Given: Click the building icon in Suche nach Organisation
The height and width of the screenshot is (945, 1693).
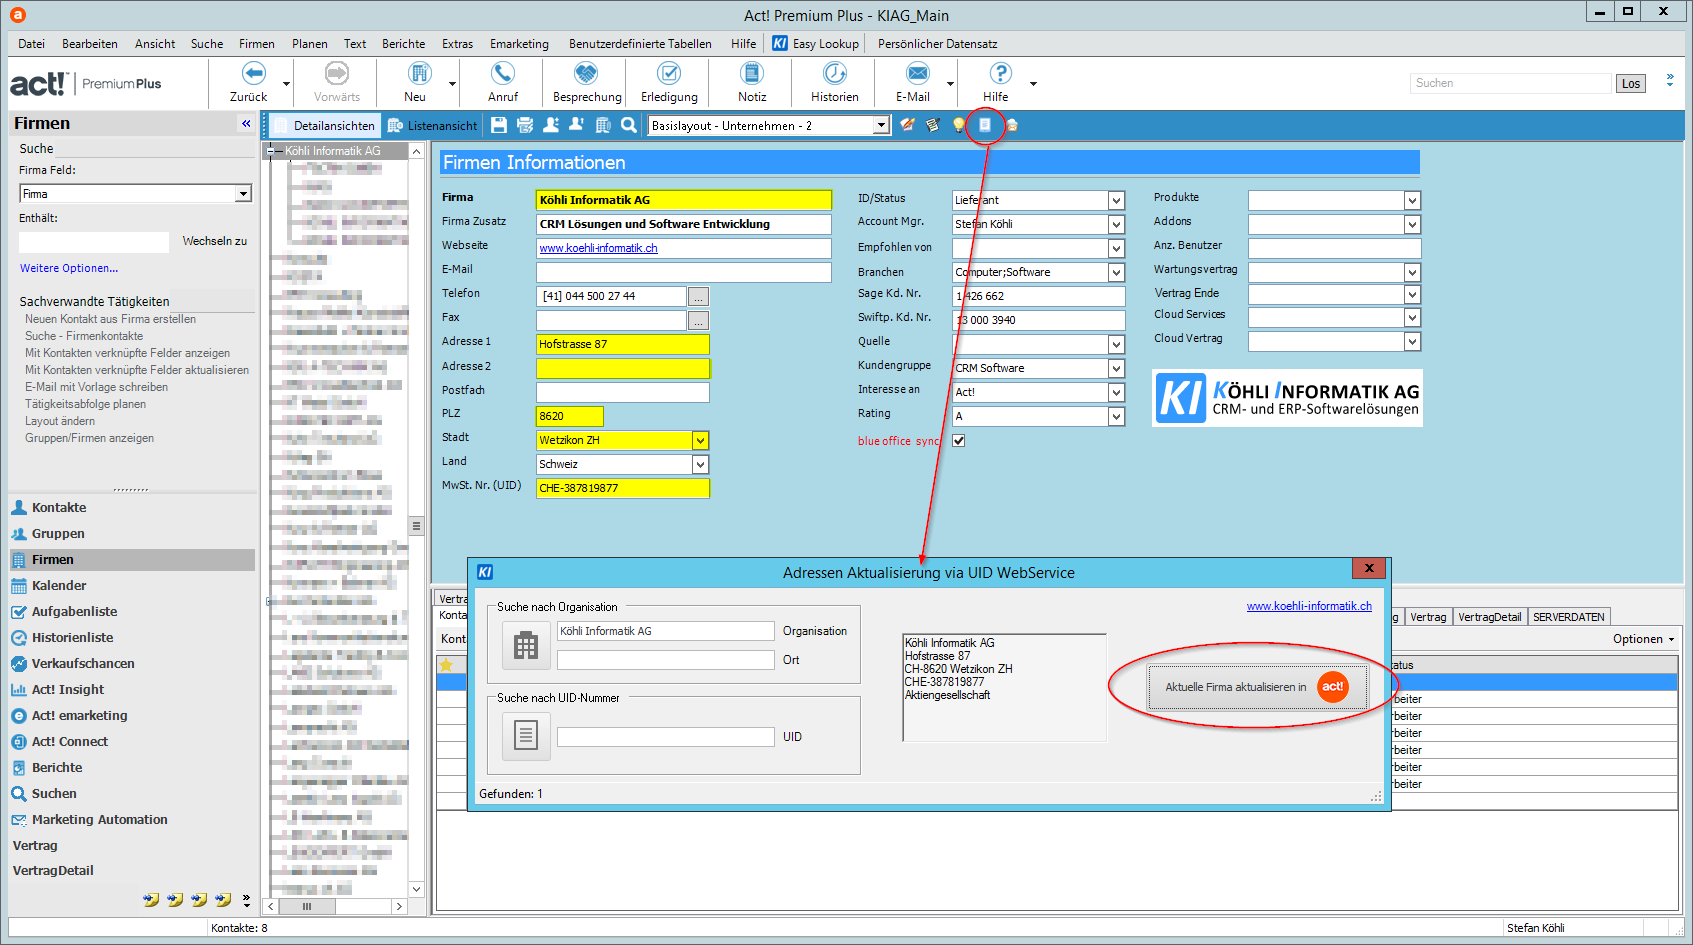Looking at the screenshot, I should pyautogui.click(x=526, y=646).
